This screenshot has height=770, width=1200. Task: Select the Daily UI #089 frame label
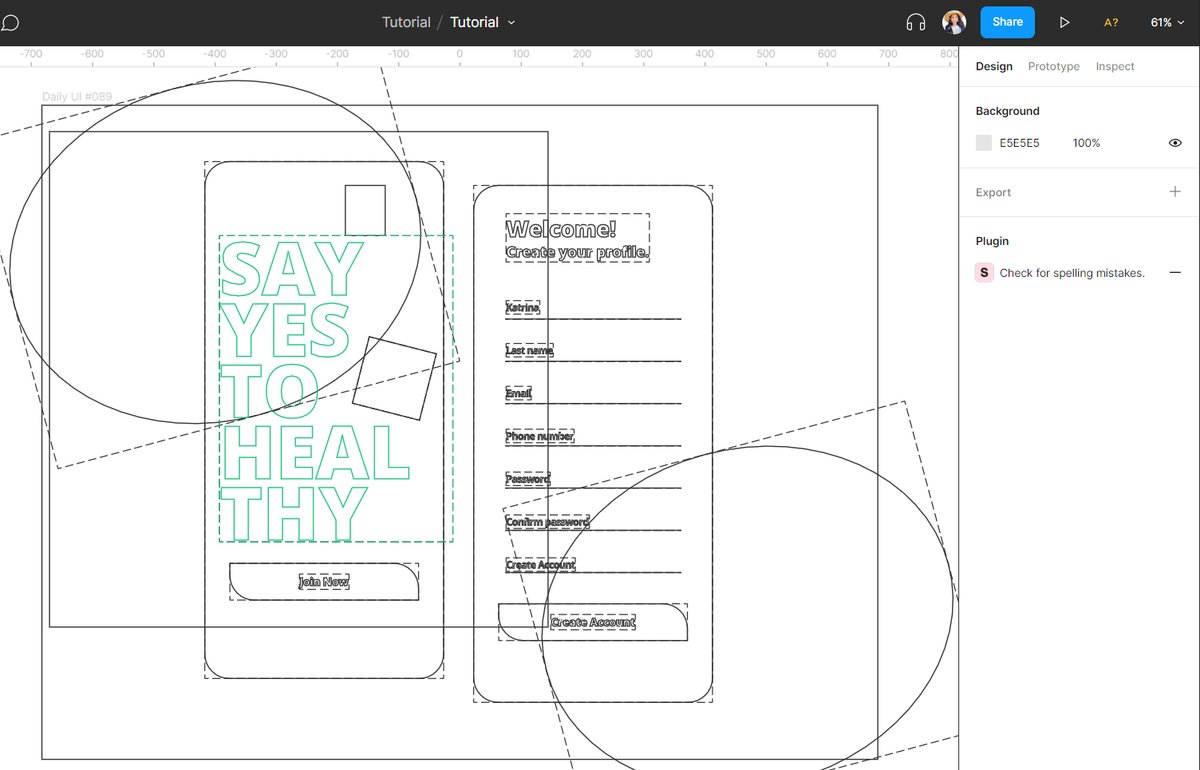point(77,97)
